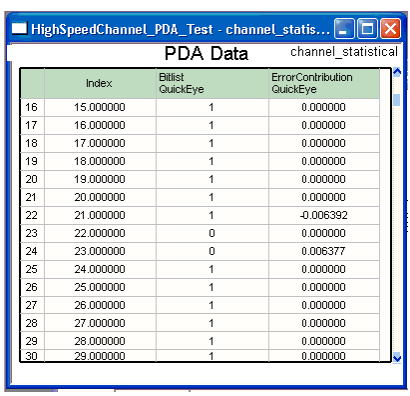The height and width of the screenshot is (396, 410).
Task: Select row number 26
Action: tap(32, 287)
